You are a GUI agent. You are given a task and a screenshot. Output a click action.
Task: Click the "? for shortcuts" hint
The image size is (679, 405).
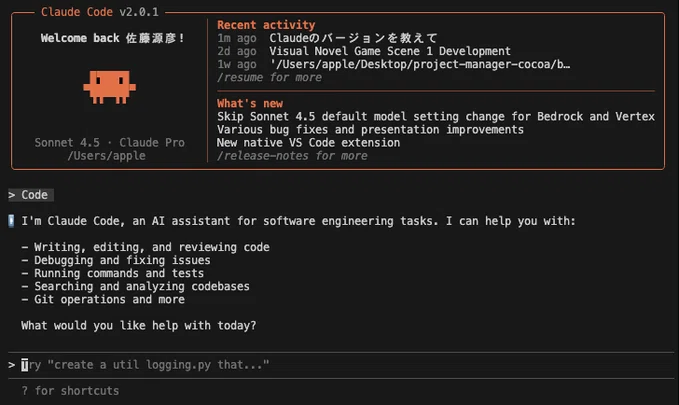(x=70, y=391)
